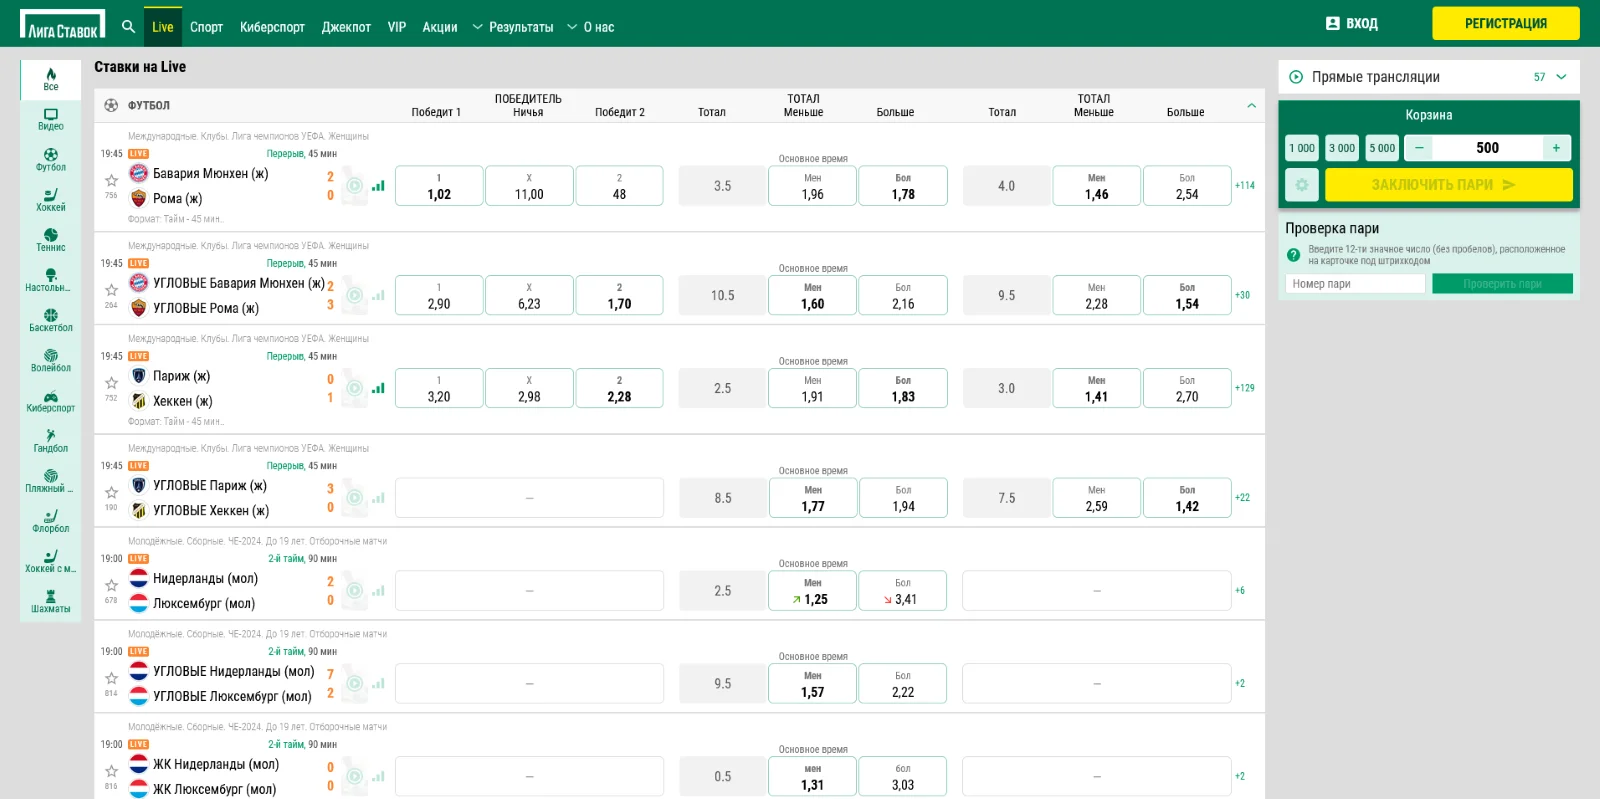Add Бавария Мюнхен (ж) – Рома to favorites
This screenshot has width=1600, height=799.
111,180
